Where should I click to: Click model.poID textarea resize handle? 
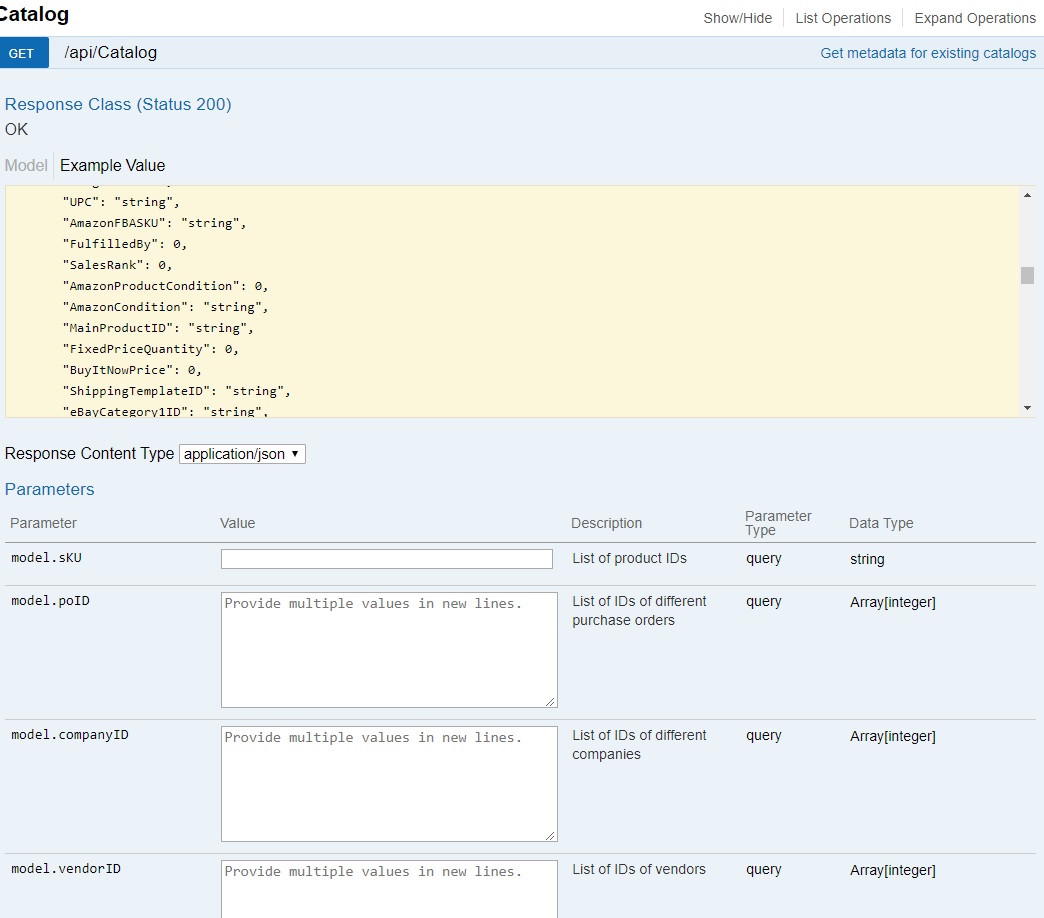click(x=550, y=701)
